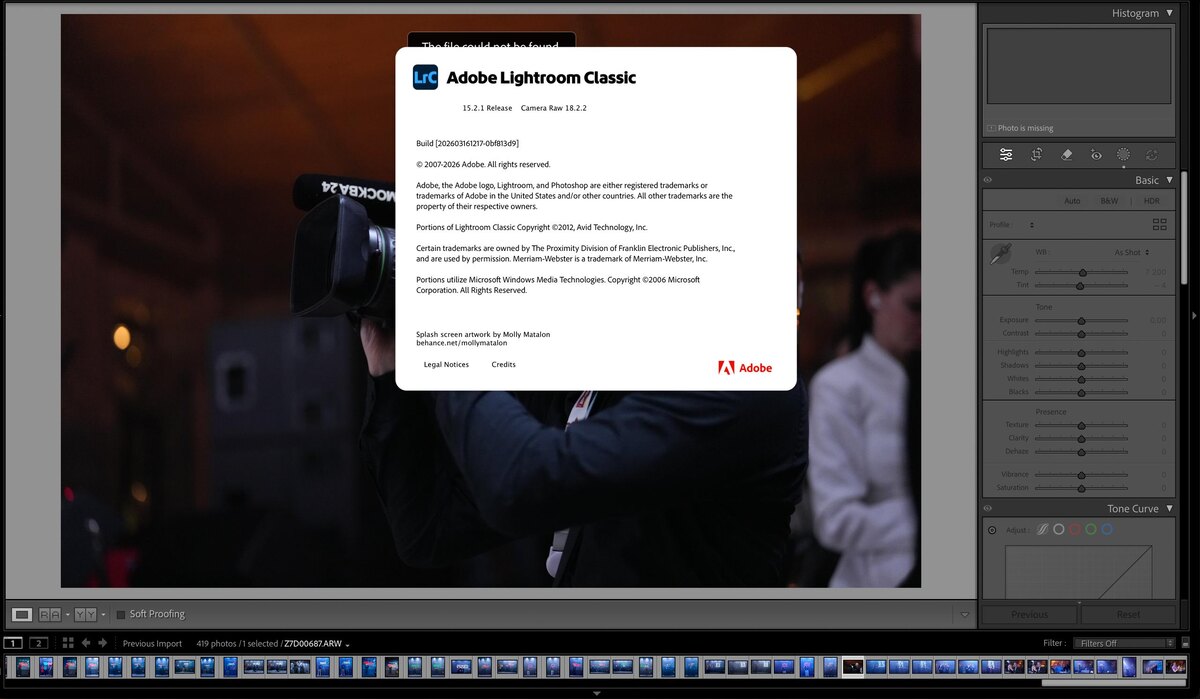1200x699 pixels.
Task: Collapse the Histogram panel
Action: [1169, 13]
